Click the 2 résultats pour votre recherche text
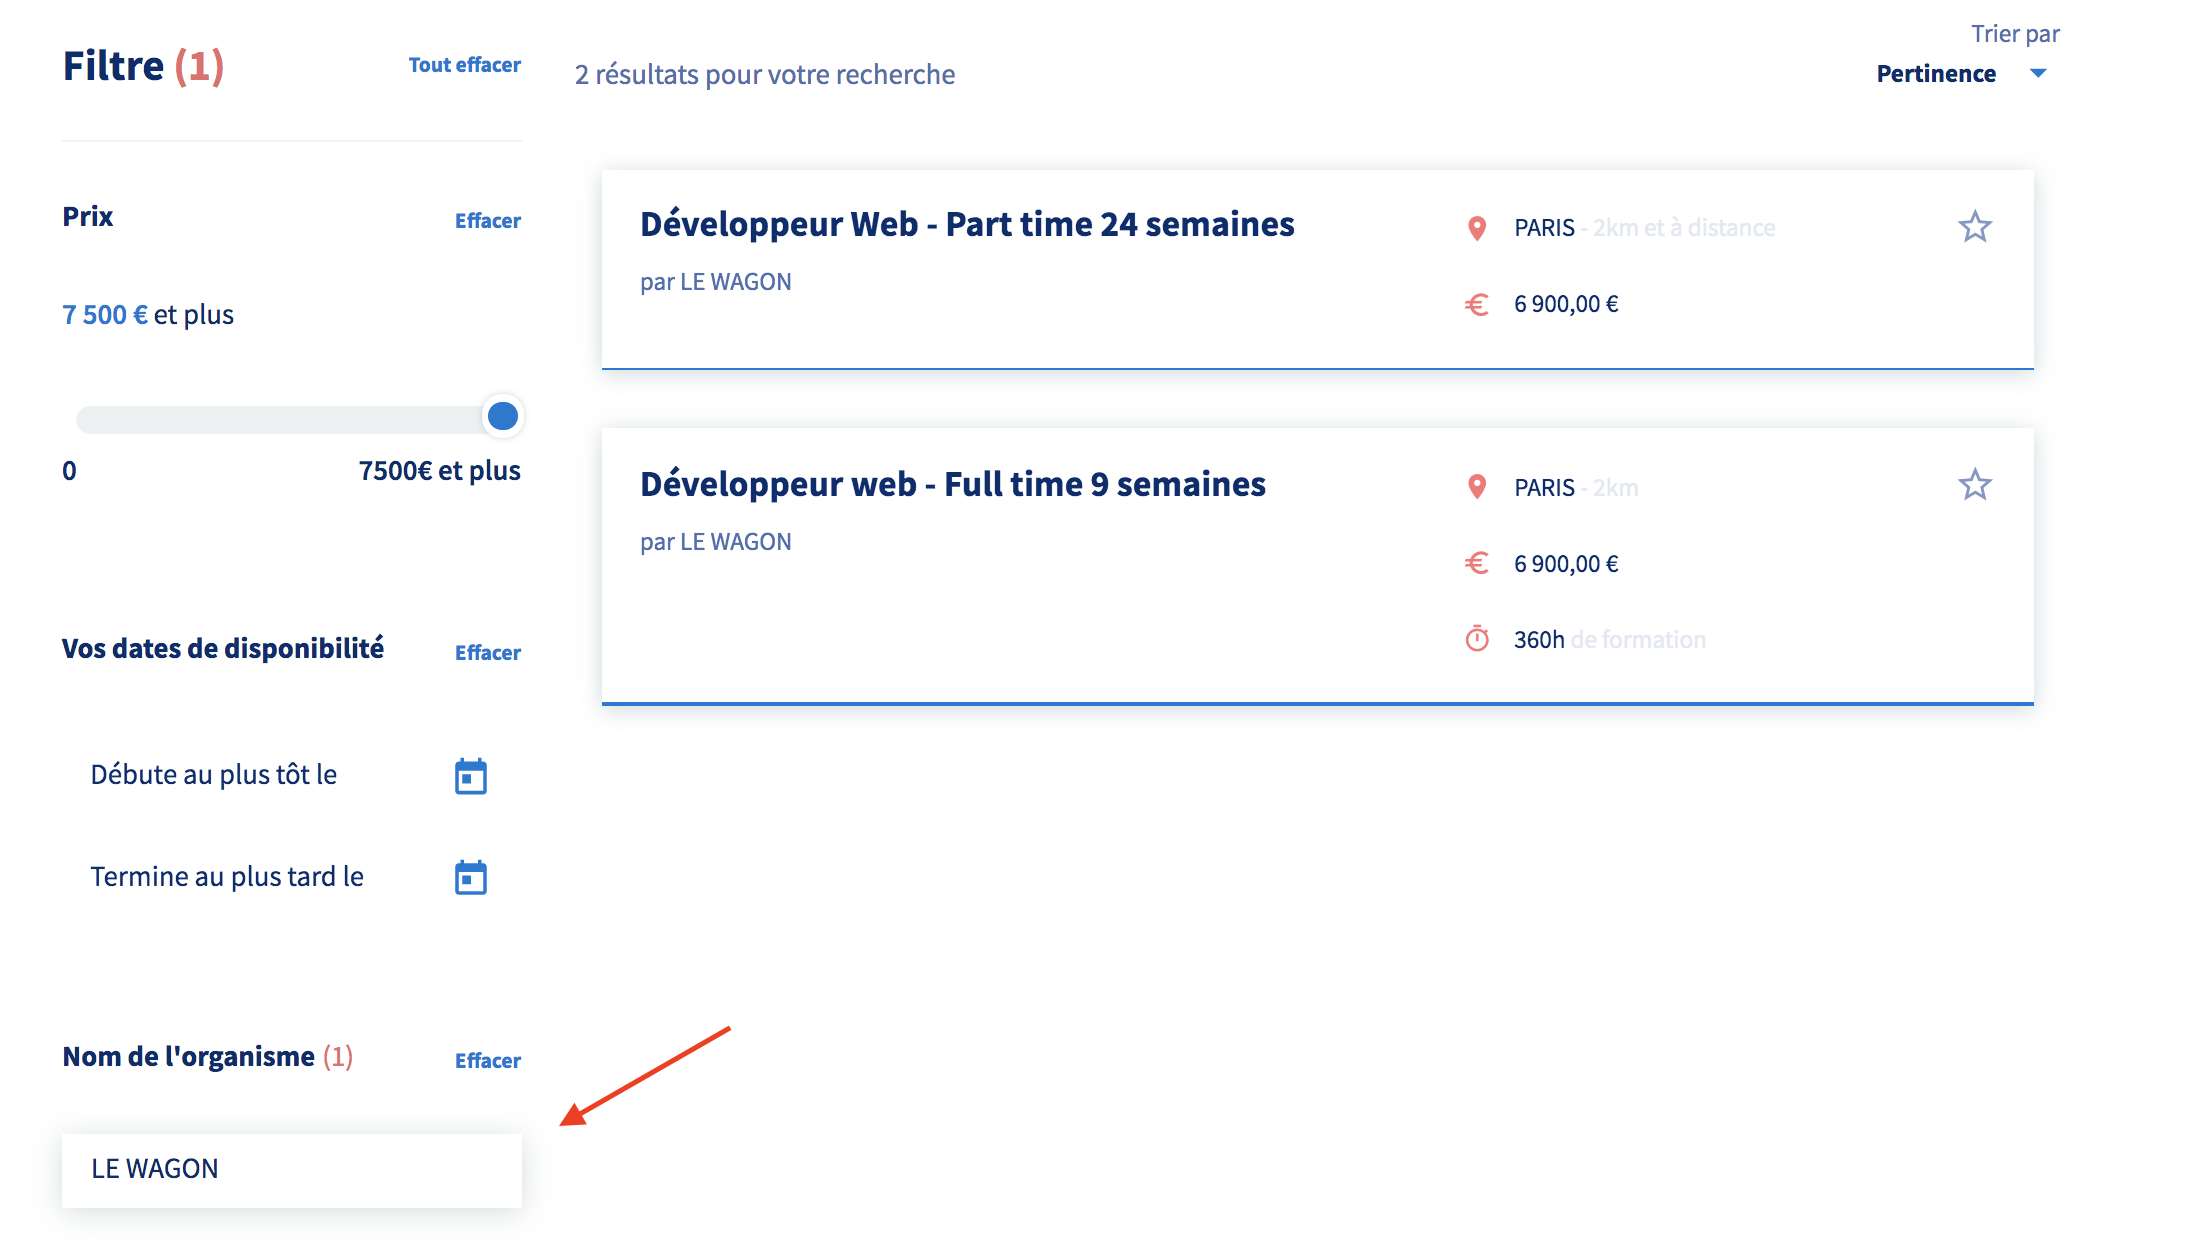Screen dimensions: 2198x1254 point(765,75)
